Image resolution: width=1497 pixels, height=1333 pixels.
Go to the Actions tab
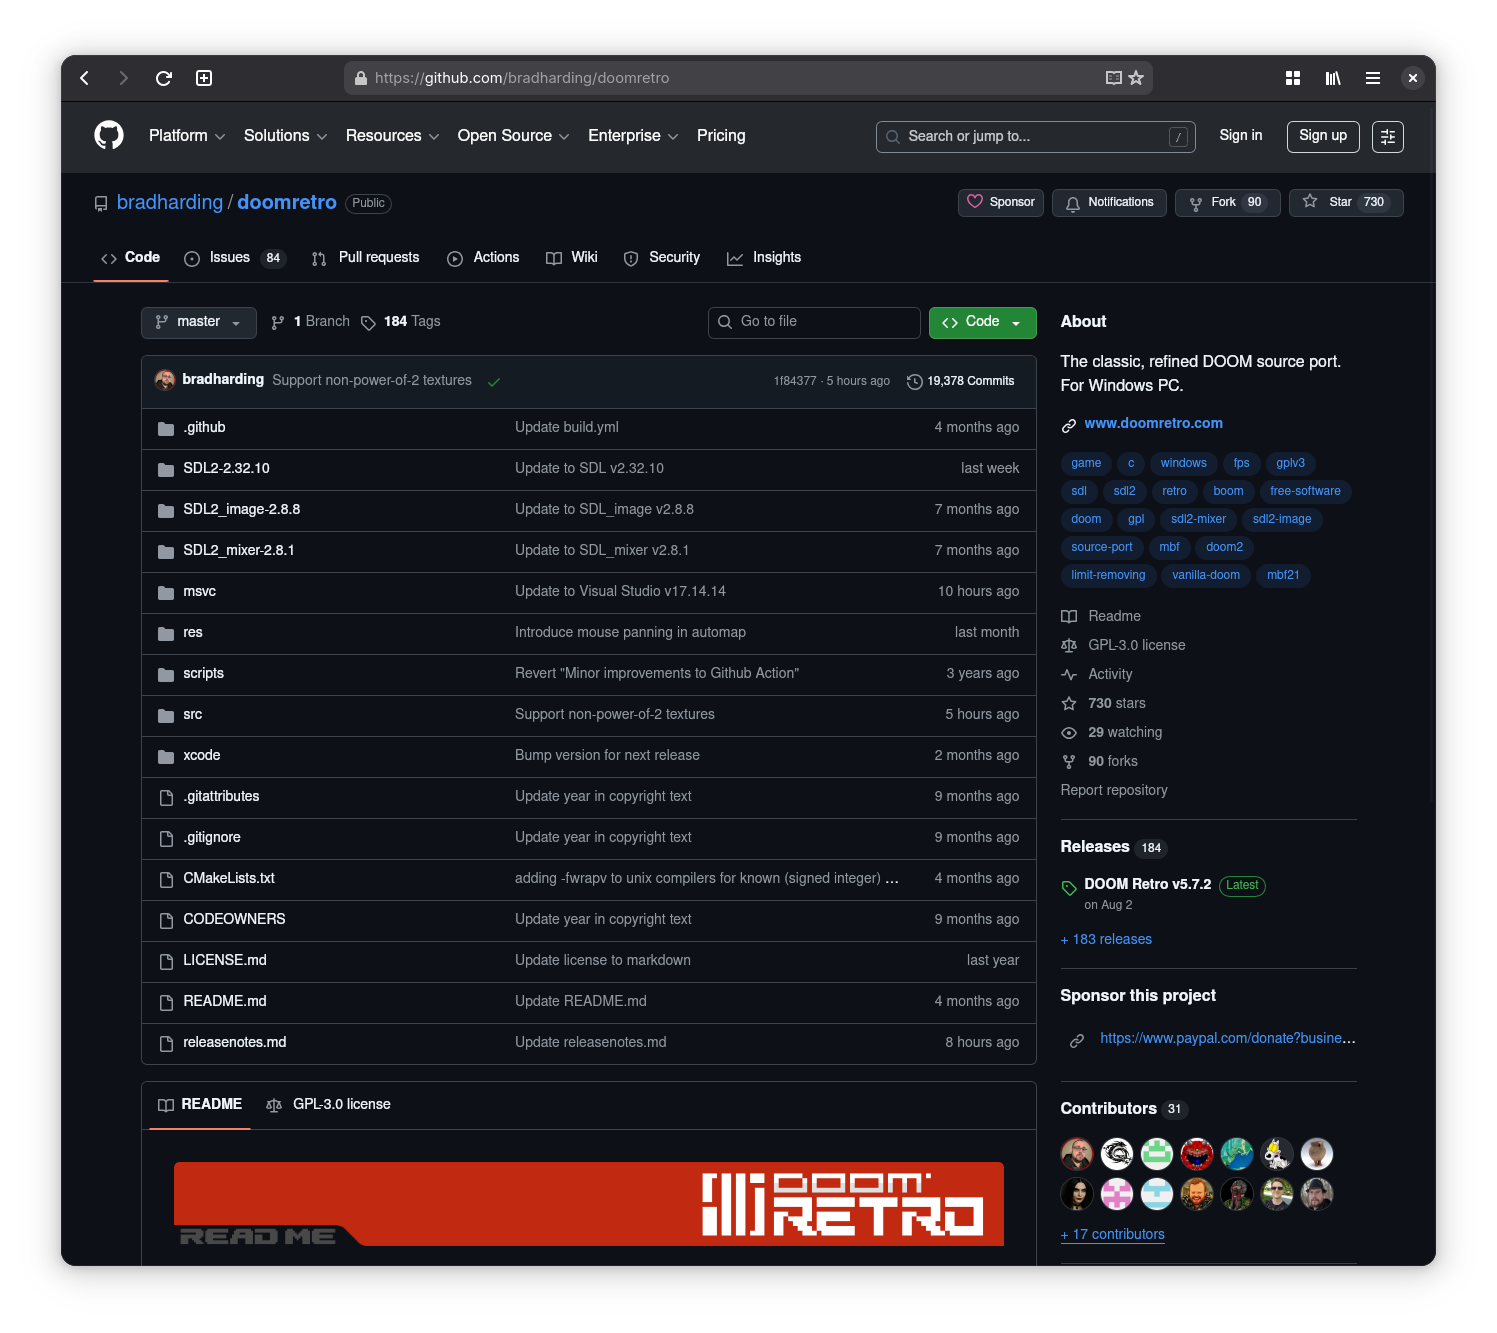click(x=484, y=258)
